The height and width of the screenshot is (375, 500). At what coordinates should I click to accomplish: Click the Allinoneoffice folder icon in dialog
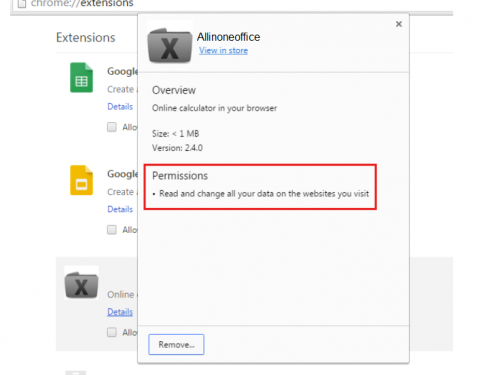(170, 45)
